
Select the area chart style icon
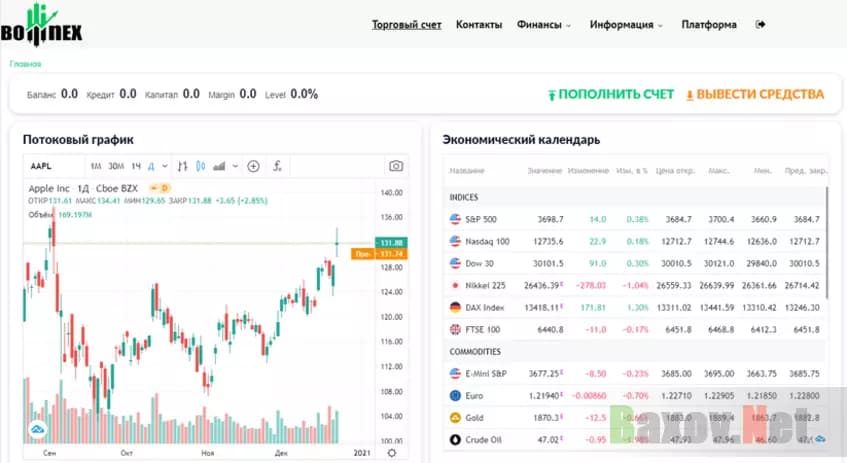tap(220, 166)
